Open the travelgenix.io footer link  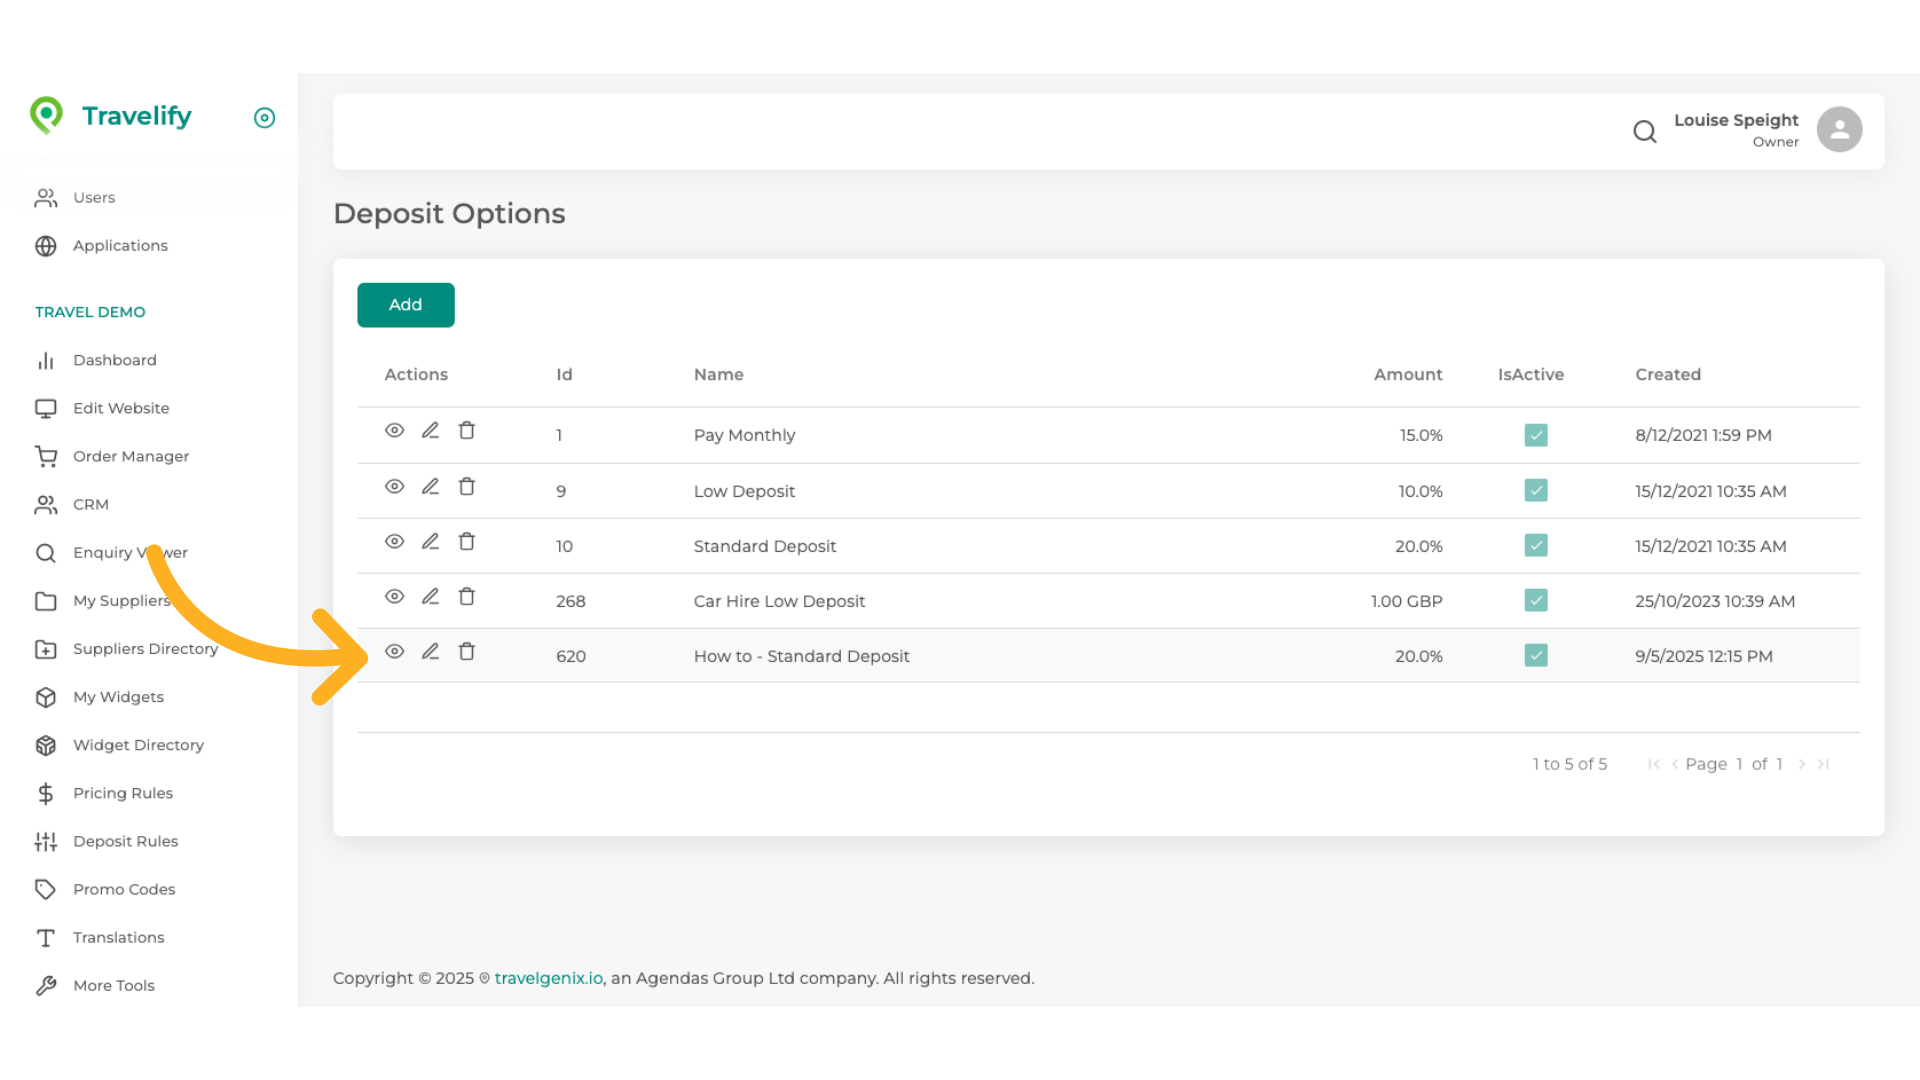click(x=548, y=978)
